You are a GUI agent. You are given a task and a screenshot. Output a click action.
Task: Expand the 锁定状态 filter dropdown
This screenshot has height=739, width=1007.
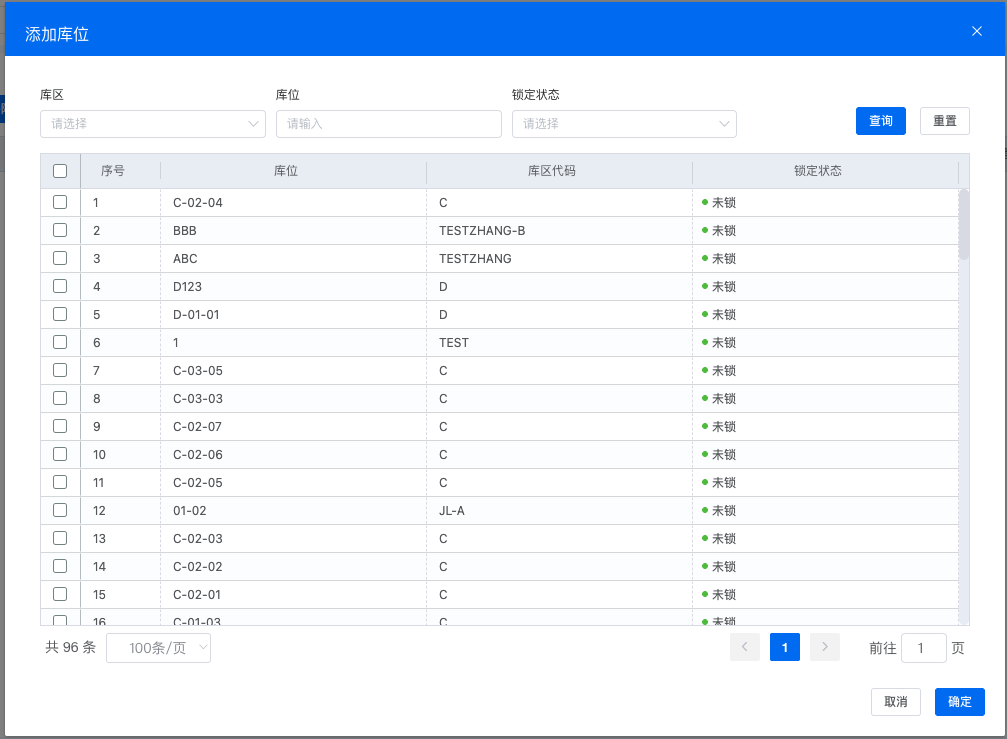tap(624, 124)
